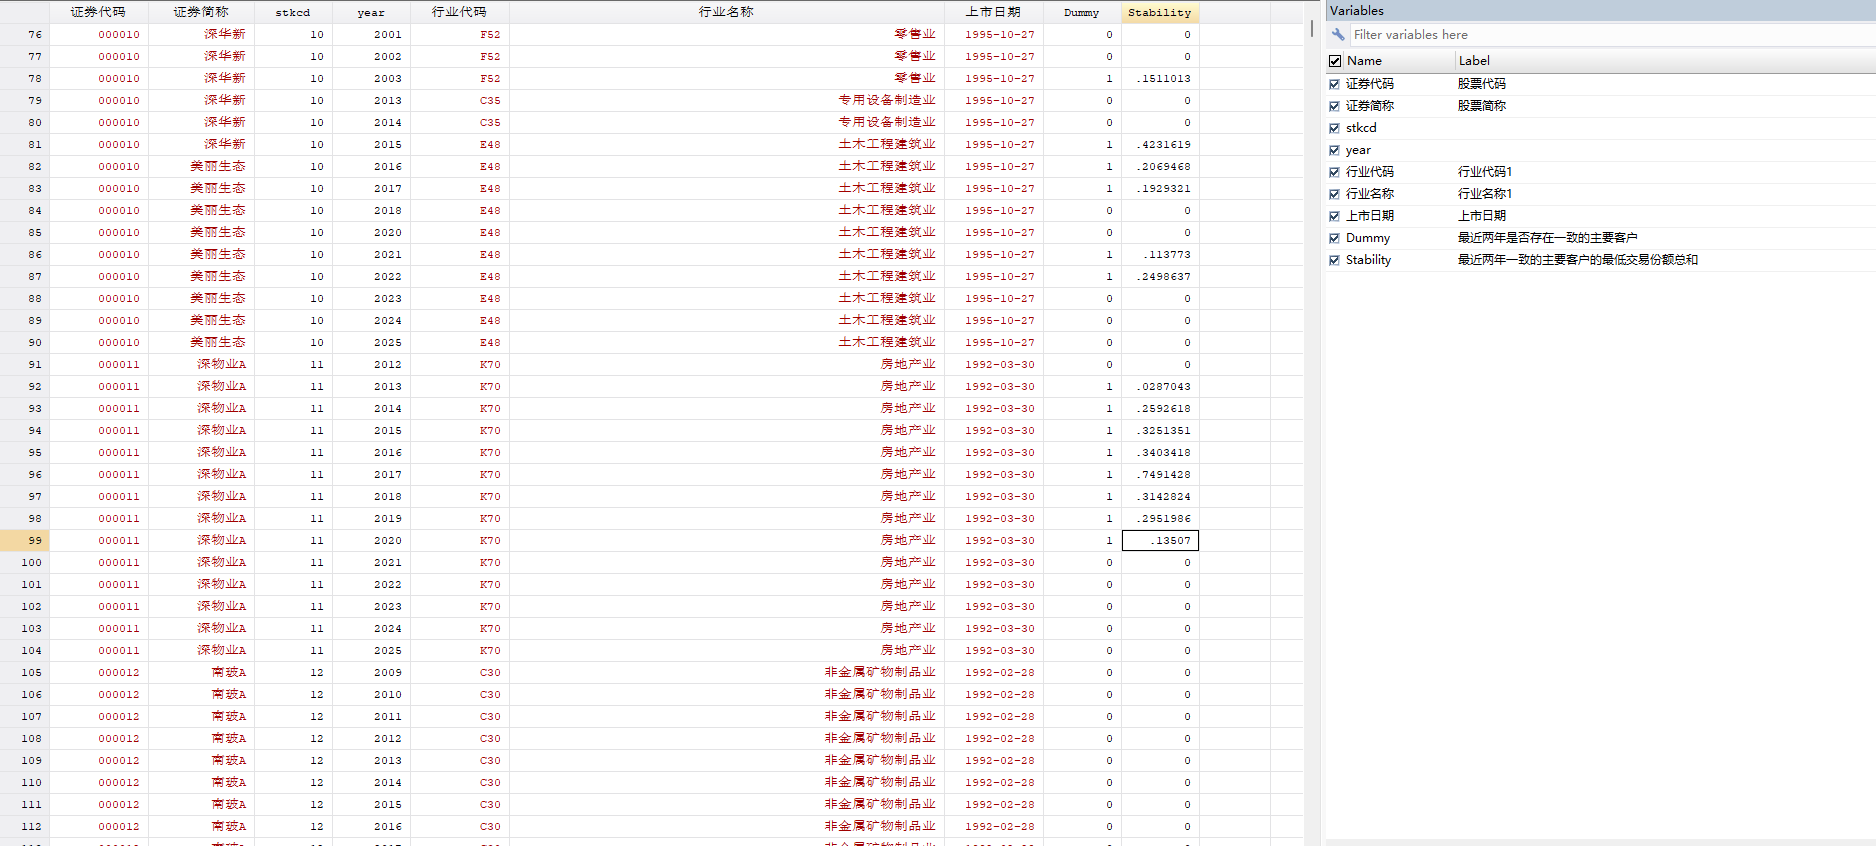Click the vertical scrollbar thumb of data grid
This screenshot has height=846, width=1876.
pyautogui.click(x=1312, y=28)
